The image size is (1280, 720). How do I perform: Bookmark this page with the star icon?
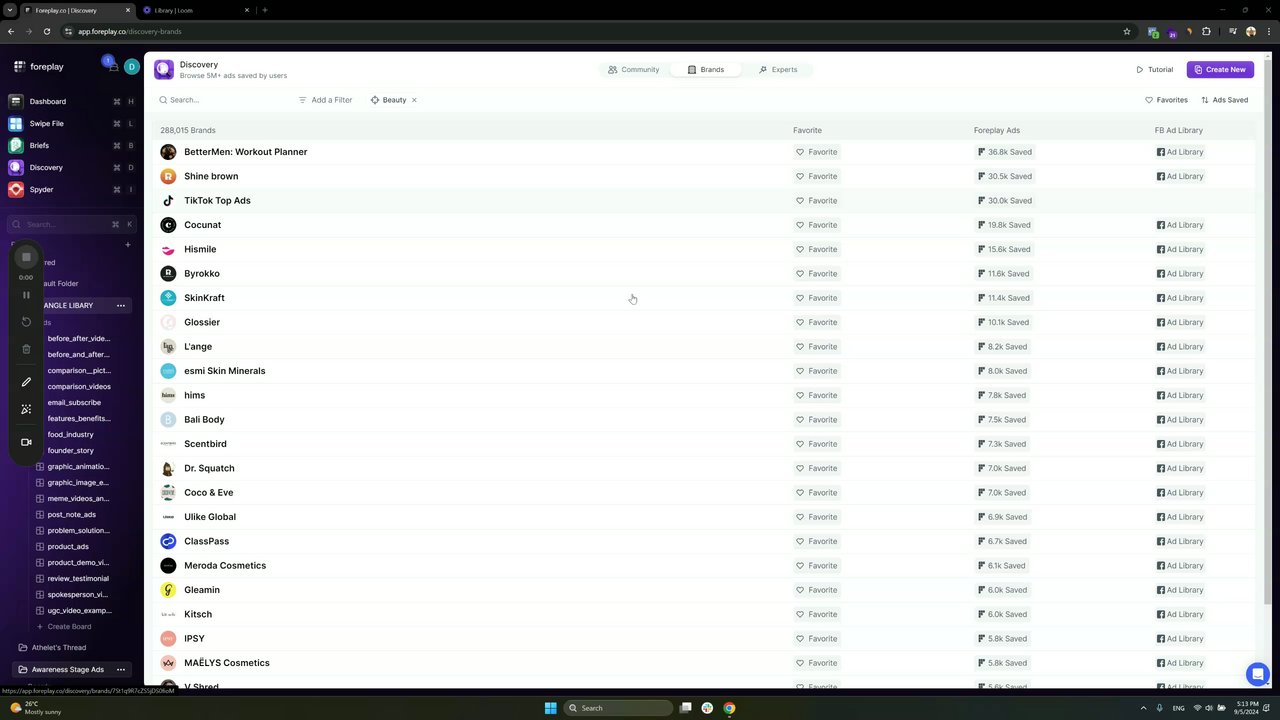(1127, 31)
